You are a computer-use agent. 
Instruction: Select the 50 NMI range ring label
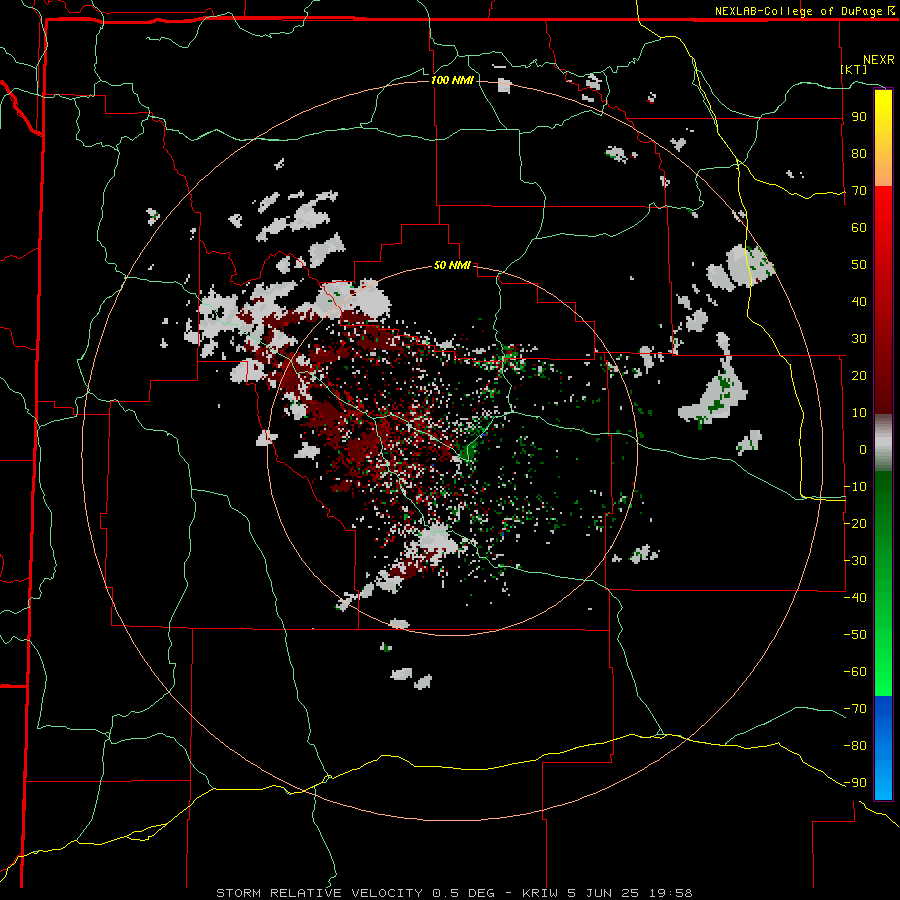tap(452, 265)
